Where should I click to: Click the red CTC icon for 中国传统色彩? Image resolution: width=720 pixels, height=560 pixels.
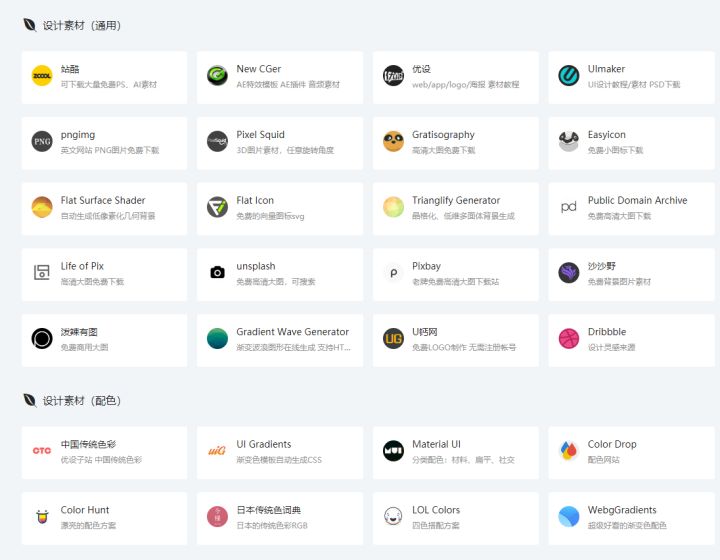pos(42,451)
